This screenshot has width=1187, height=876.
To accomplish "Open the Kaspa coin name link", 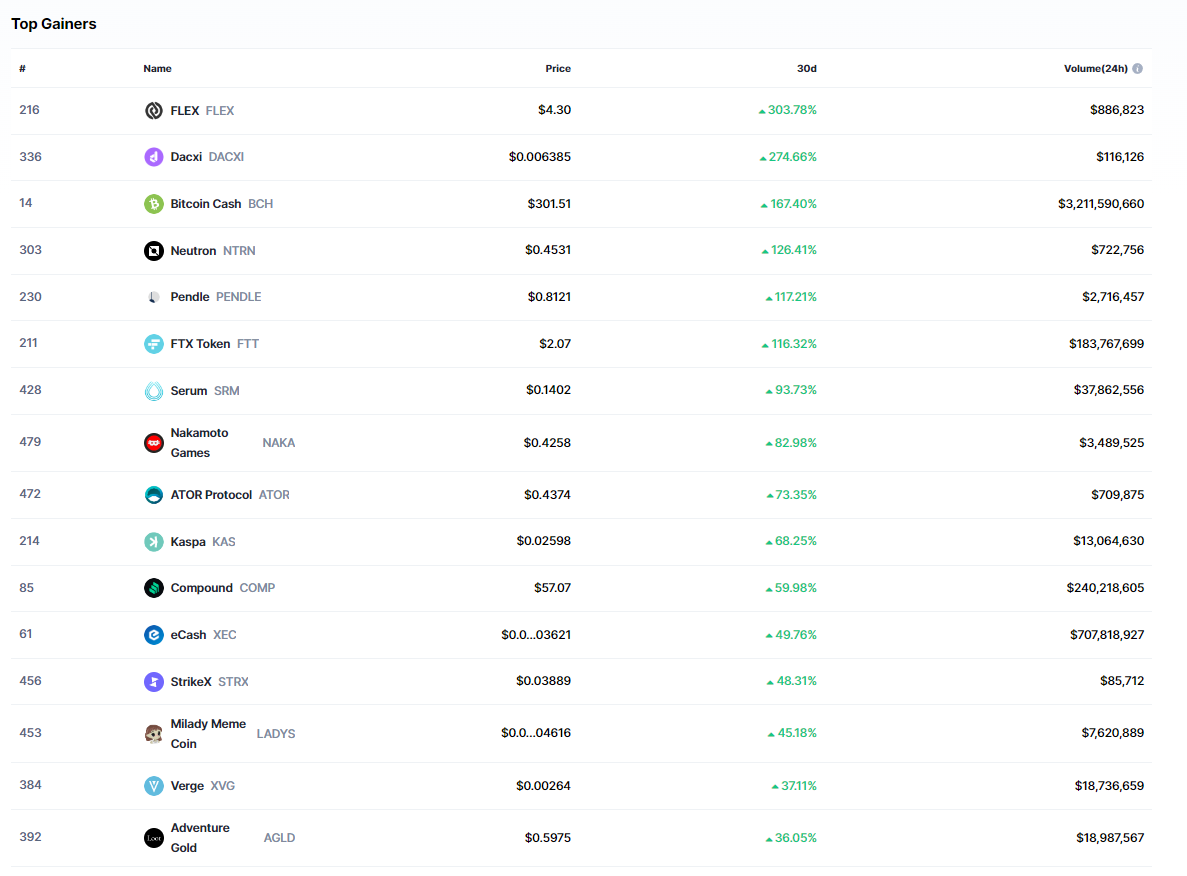I will click(188, 541).
